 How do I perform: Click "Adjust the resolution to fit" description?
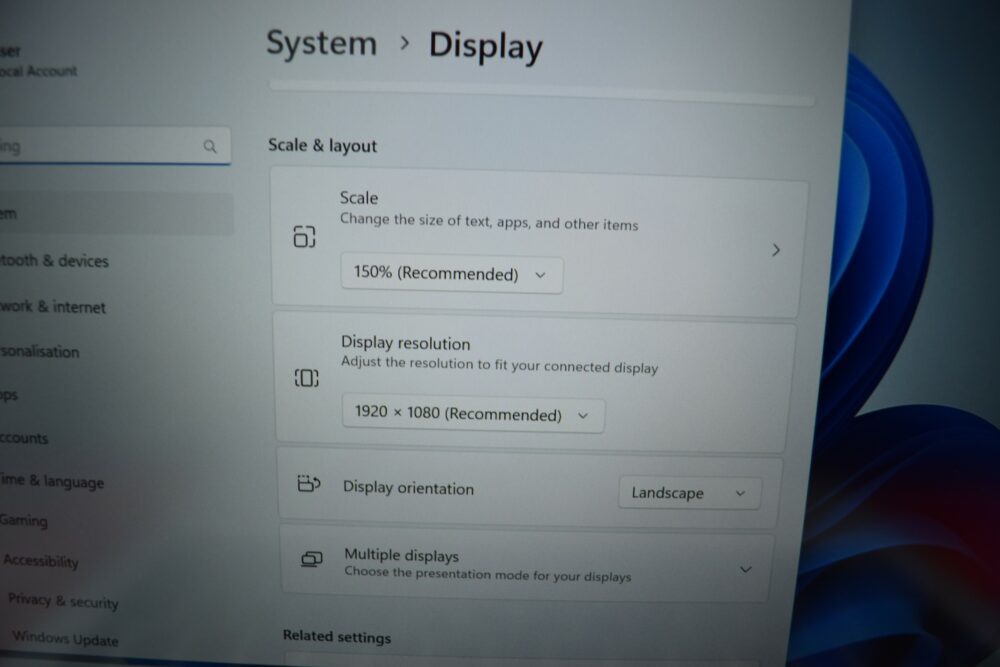pyautogui.click(x=499, y=365)
